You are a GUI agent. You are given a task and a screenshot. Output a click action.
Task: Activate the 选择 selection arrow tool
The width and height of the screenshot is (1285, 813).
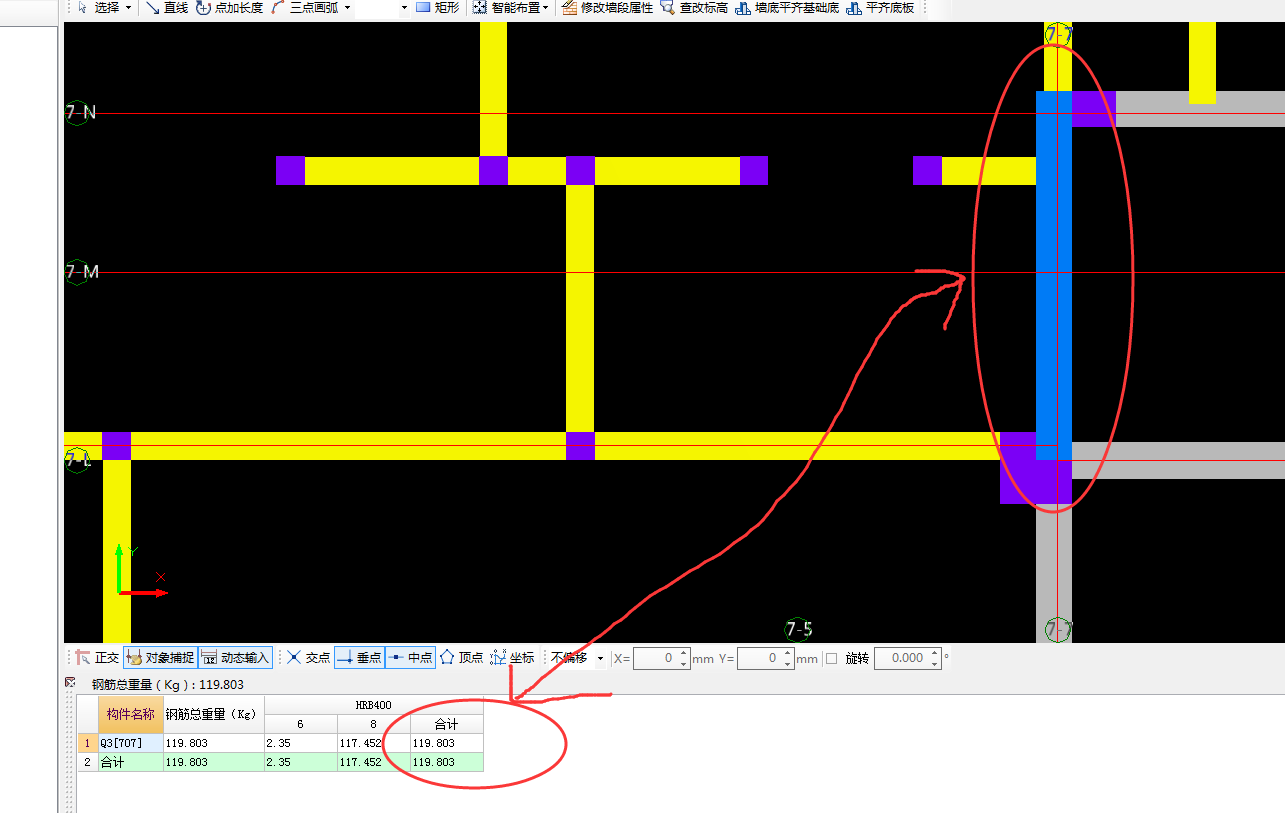pos(99,7)
